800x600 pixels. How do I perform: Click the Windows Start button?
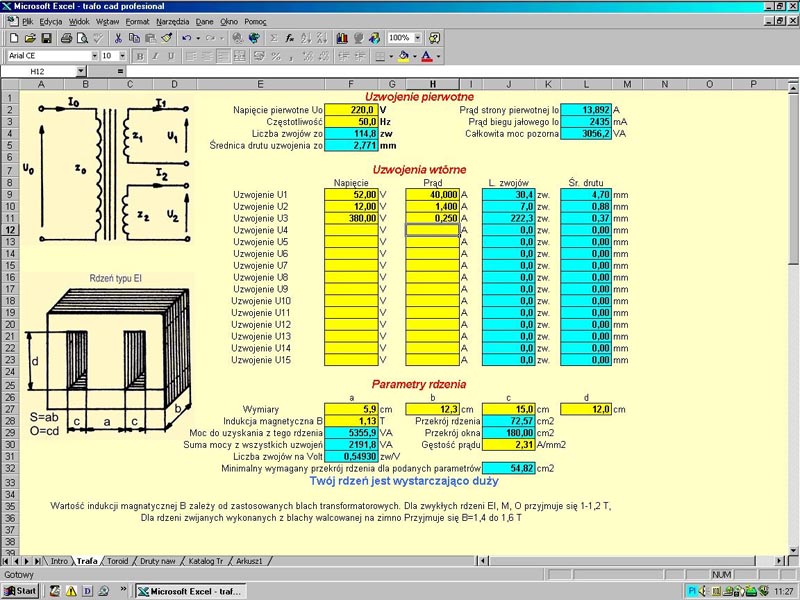[21, 591]
